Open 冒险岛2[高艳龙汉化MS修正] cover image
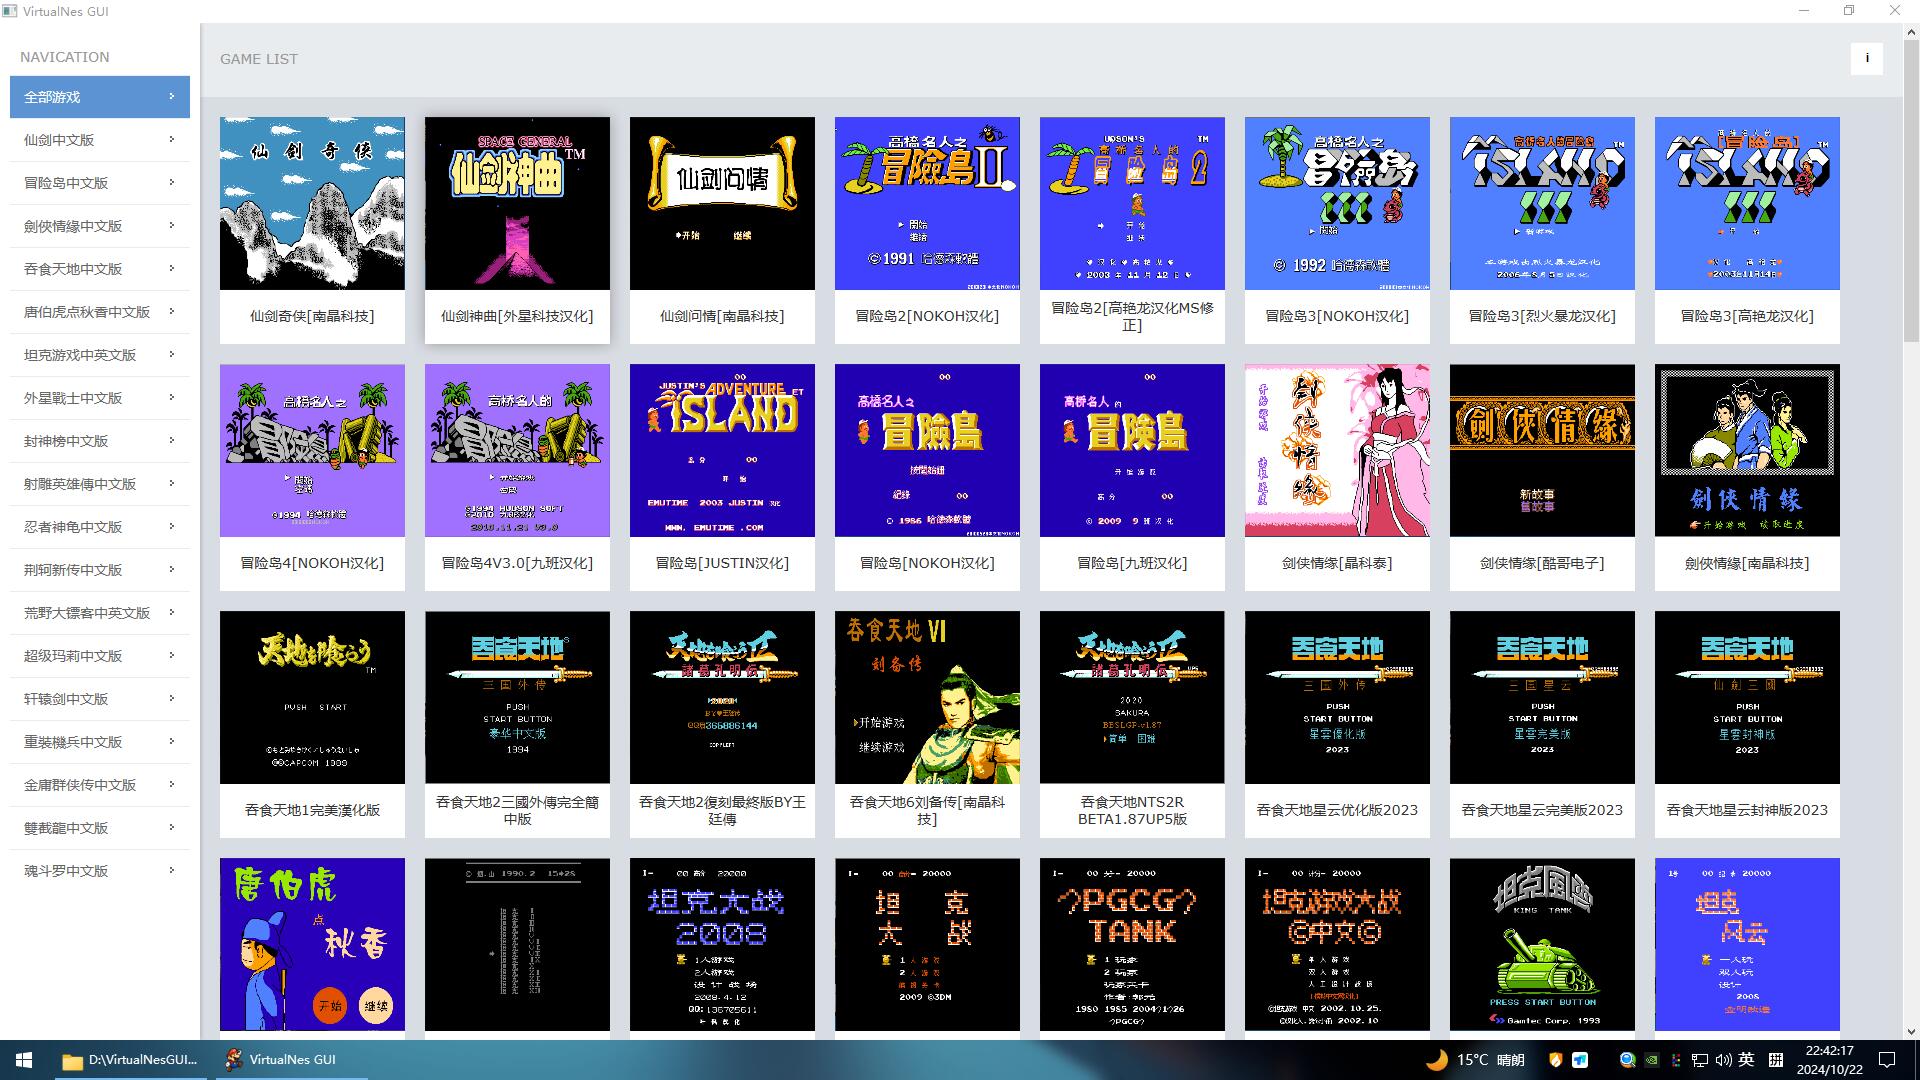This screenshot has height=1080, width=1920. tap(1132, 203)
